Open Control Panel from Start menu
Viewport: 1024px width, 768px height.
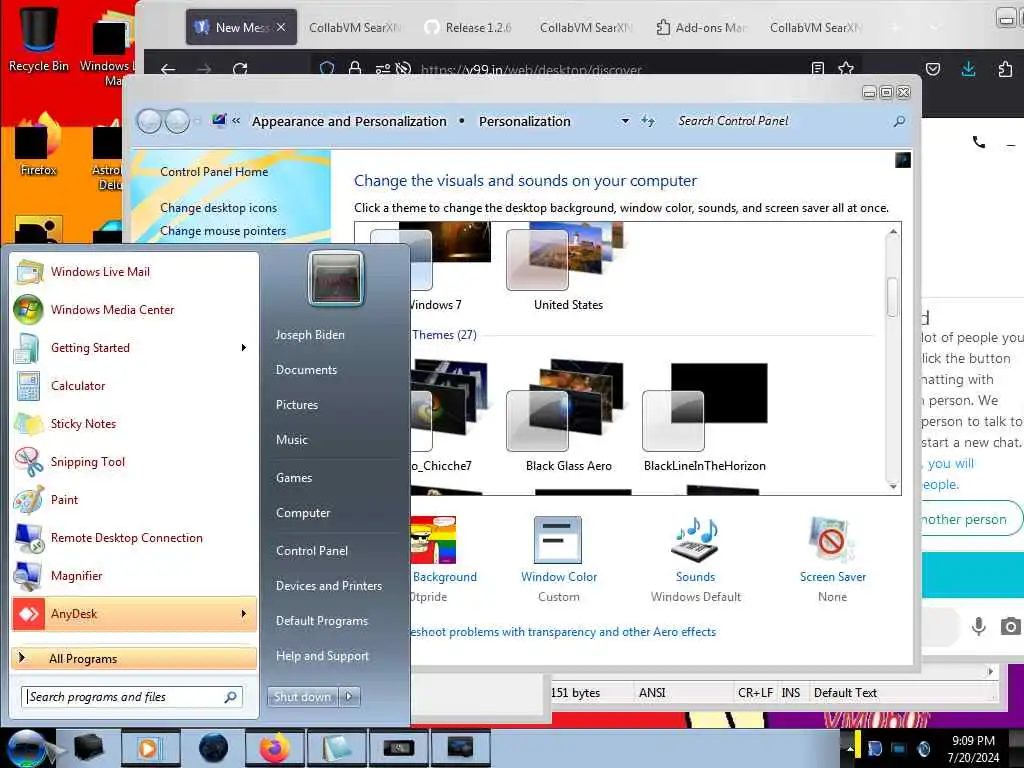coord(312,551)
